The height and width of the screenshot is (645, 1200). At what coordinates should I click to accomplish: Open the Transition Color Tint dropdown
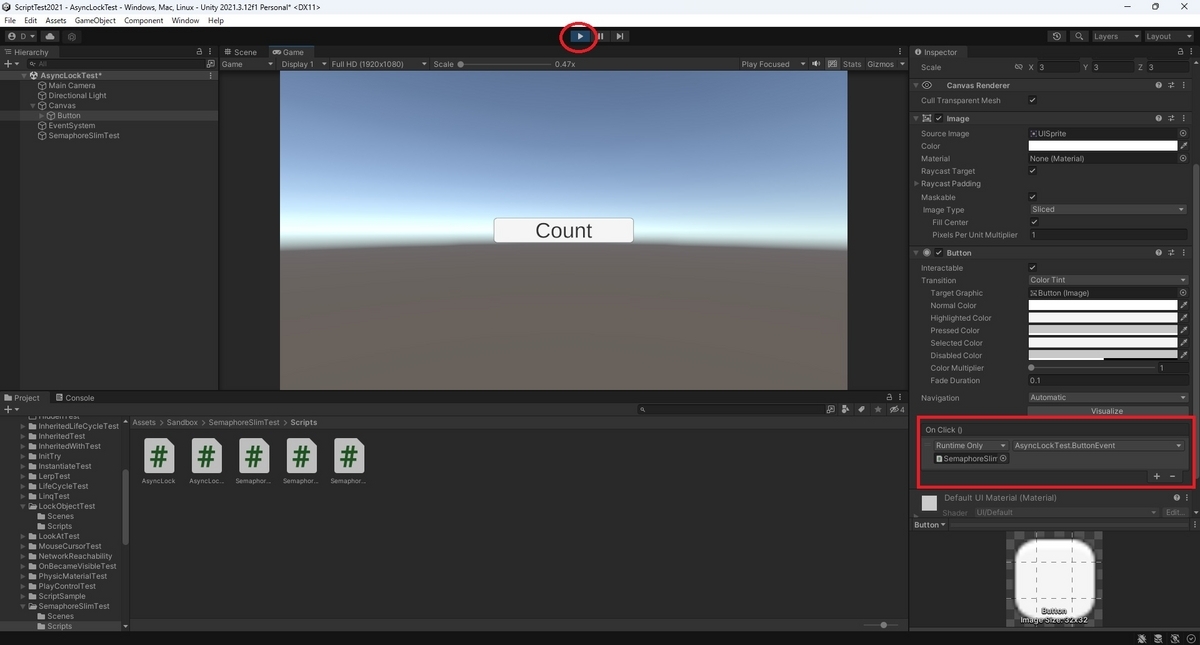pos(1107,280)
